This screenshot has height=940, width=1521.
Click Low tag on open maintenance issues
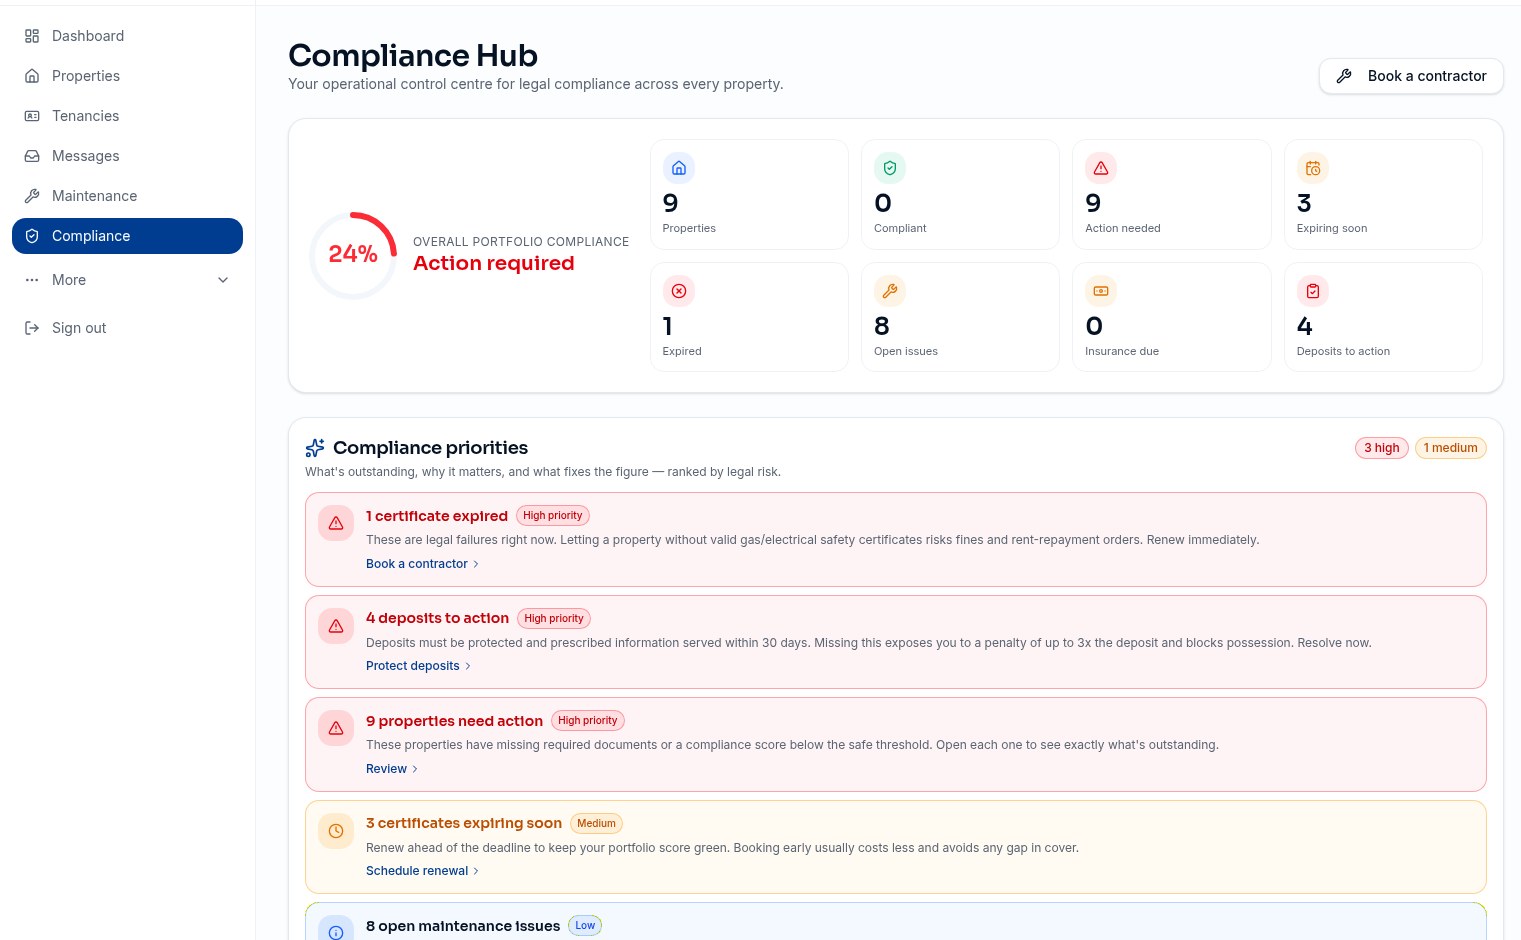585,926
